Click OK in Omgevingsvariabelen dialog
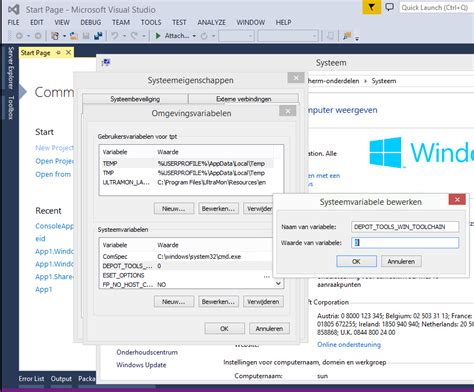Viewport: 474px width, 392px height. pyautogui.click(x=224, y=329)
